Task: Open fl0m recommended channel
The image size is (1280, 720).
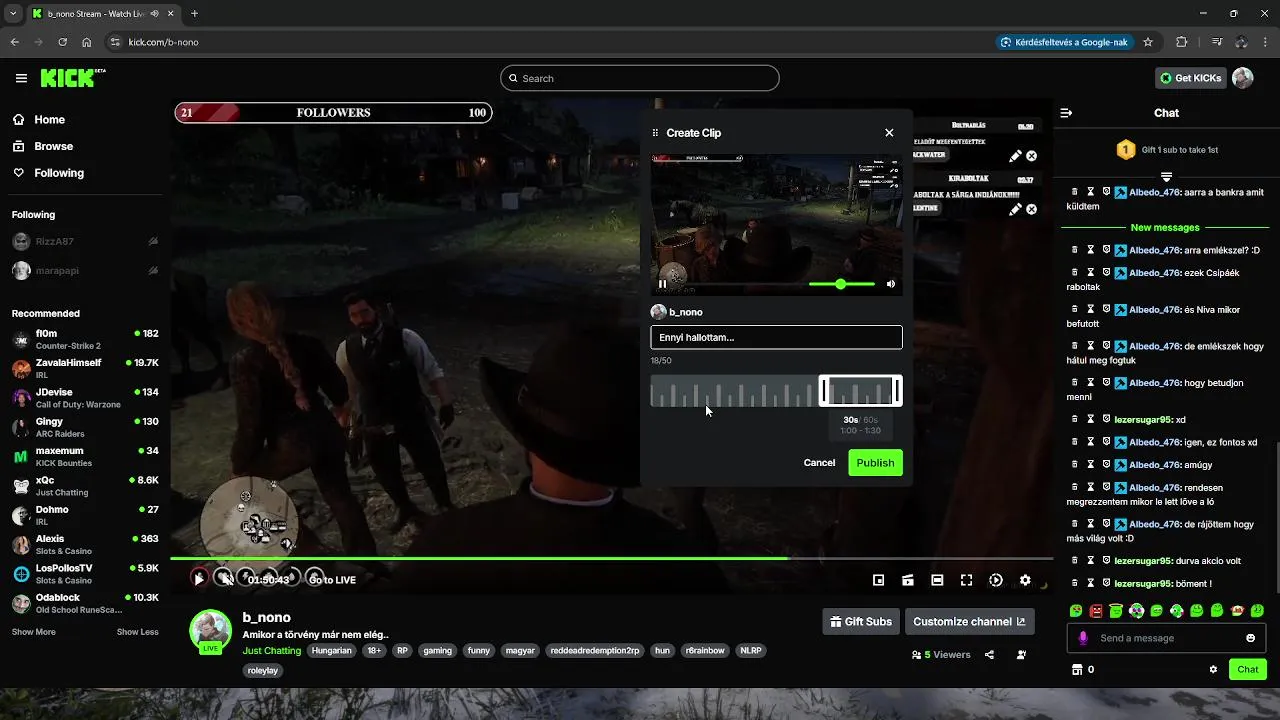Action: (x=84, y=339)
